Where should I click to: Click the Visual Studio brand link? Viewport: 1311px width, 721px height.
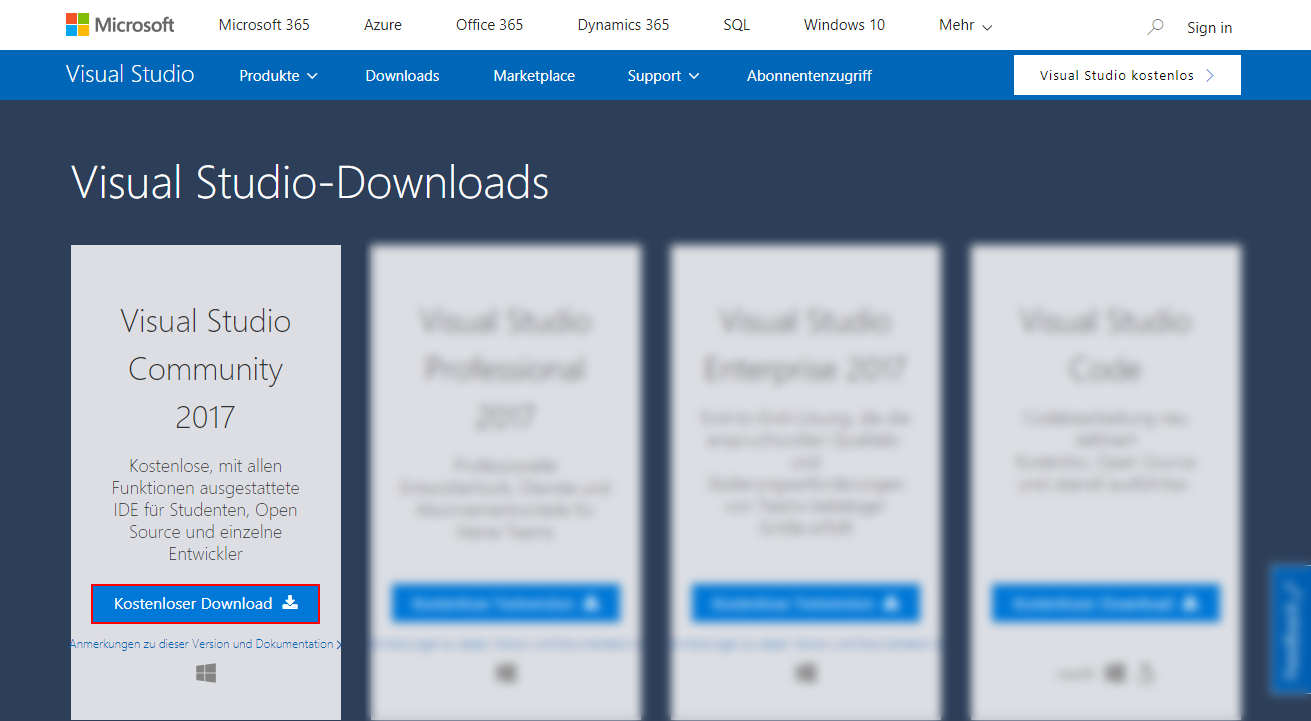(130, 74)
